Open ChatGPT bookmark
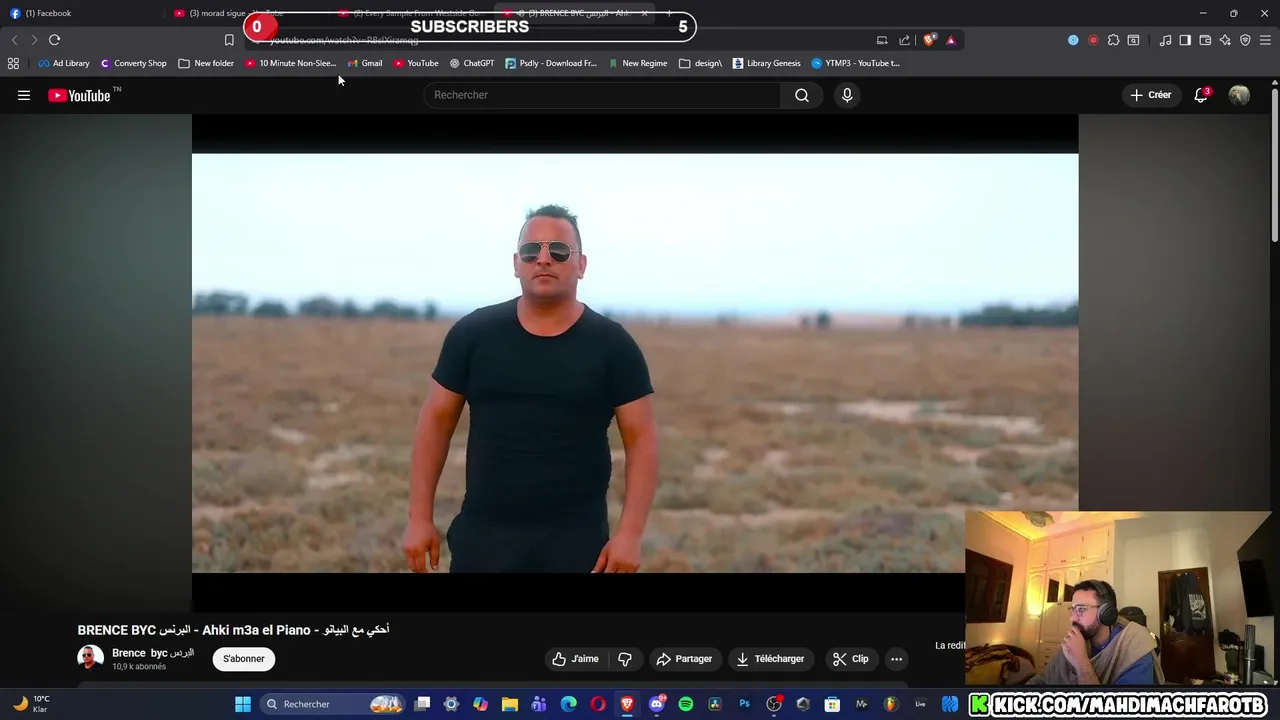The image size is (1280, 720). pos(472,63)
